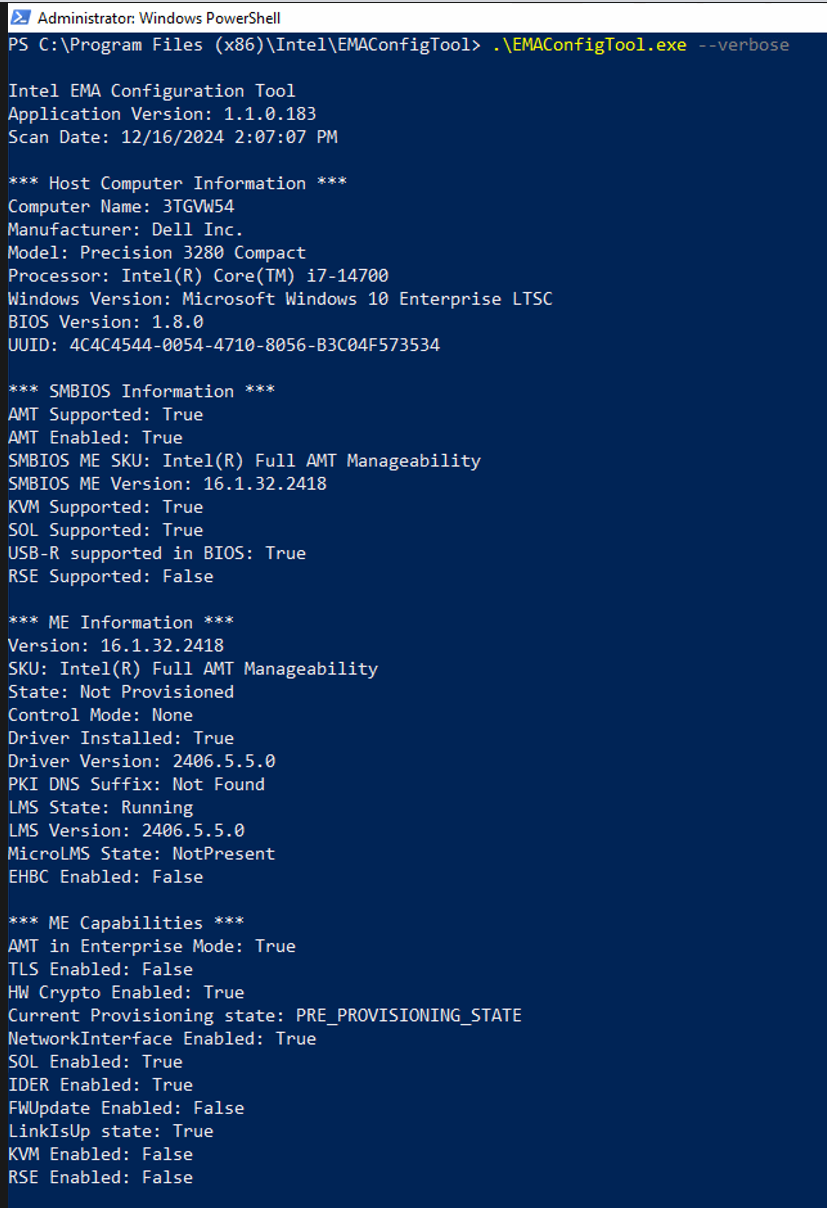Click the Scan Date line
This screenshot has width=827, height=1208.
coord(172,137)
